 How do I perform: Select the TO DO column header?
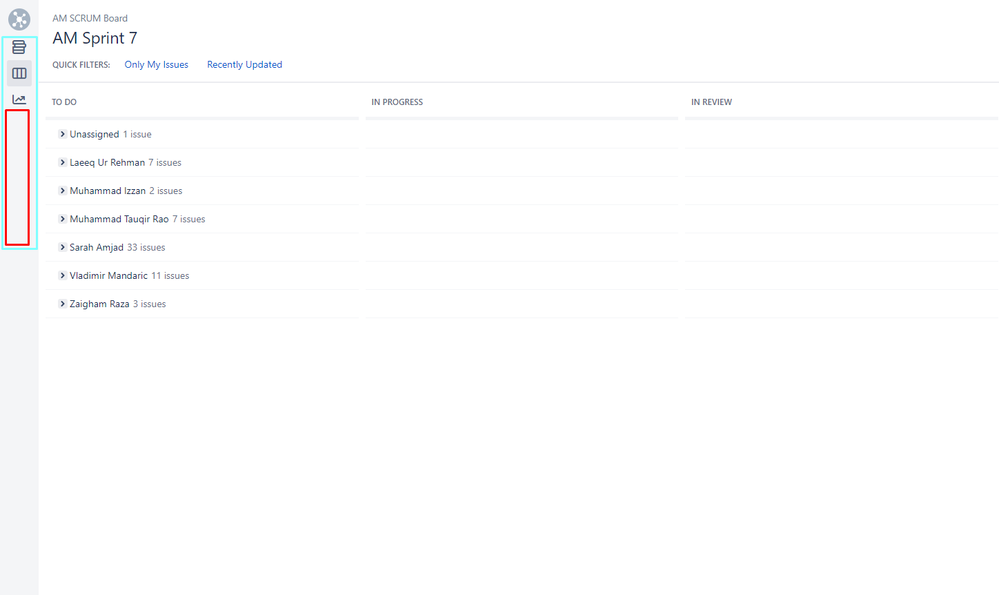pos(62,101)
